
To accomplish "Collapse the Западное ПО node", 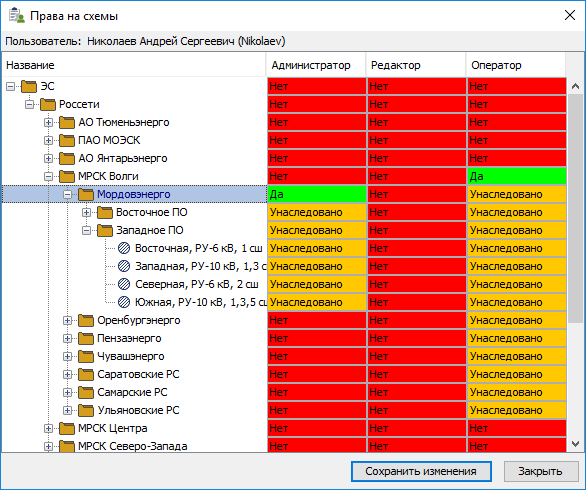I will (87, 231).
